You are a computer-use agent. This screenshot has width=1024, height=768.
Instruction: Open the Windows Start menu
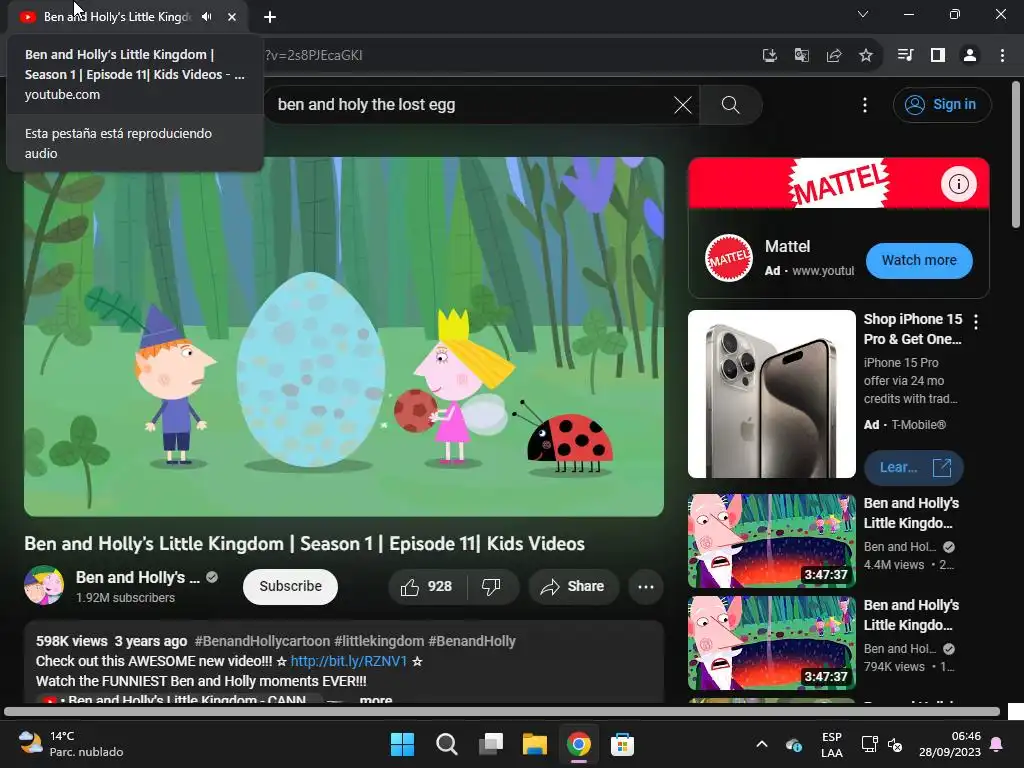tap(402, 744)
